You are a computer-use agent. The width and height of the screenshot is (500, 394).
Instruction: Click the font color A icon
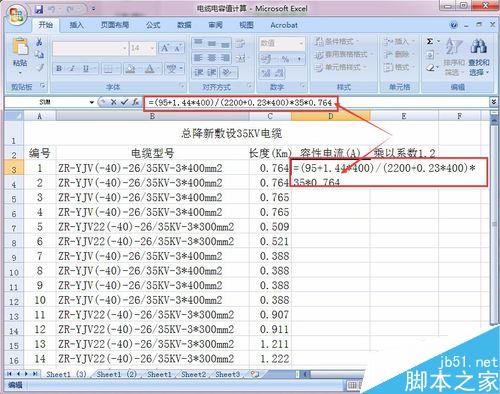tap(149, 69)
